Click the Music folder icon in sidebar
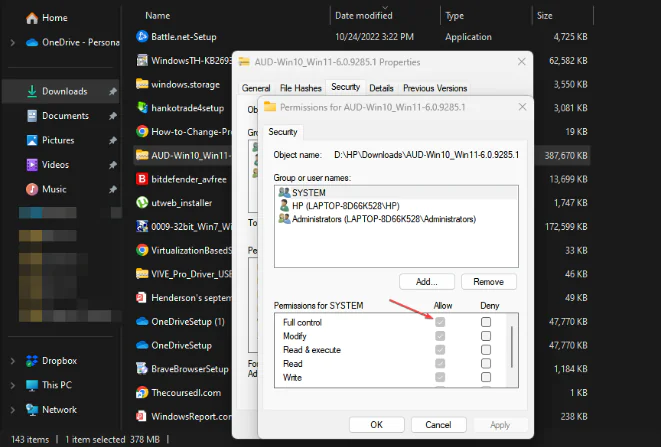Viewport: 662px width, 447px height. (31, 189)
